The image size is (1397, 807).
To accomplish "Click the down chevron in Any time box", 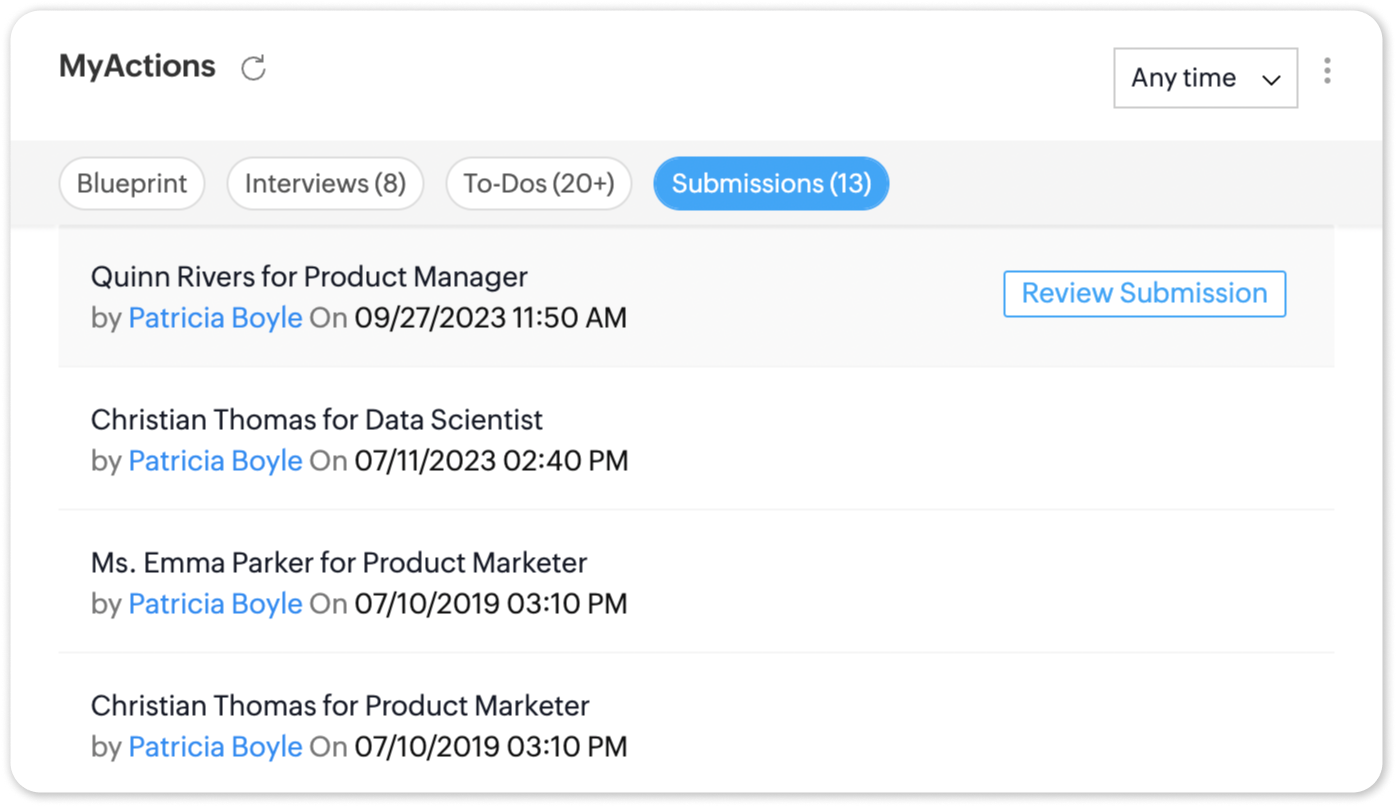I will (1271, 80).
